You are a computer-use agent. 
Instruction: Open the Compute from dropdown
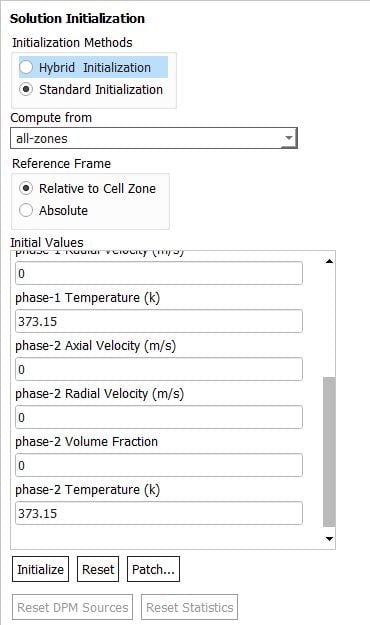click(x=154, y=138)
